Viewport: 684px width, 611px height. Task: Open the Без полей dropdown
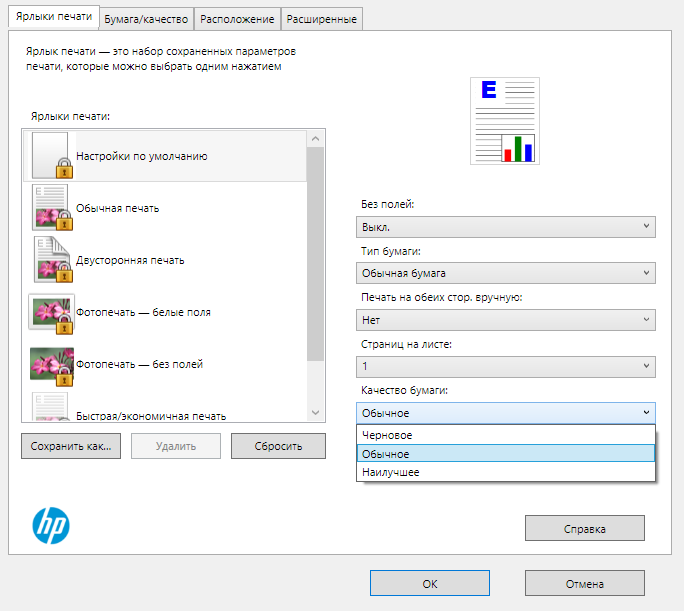click(x=505, y=227)
